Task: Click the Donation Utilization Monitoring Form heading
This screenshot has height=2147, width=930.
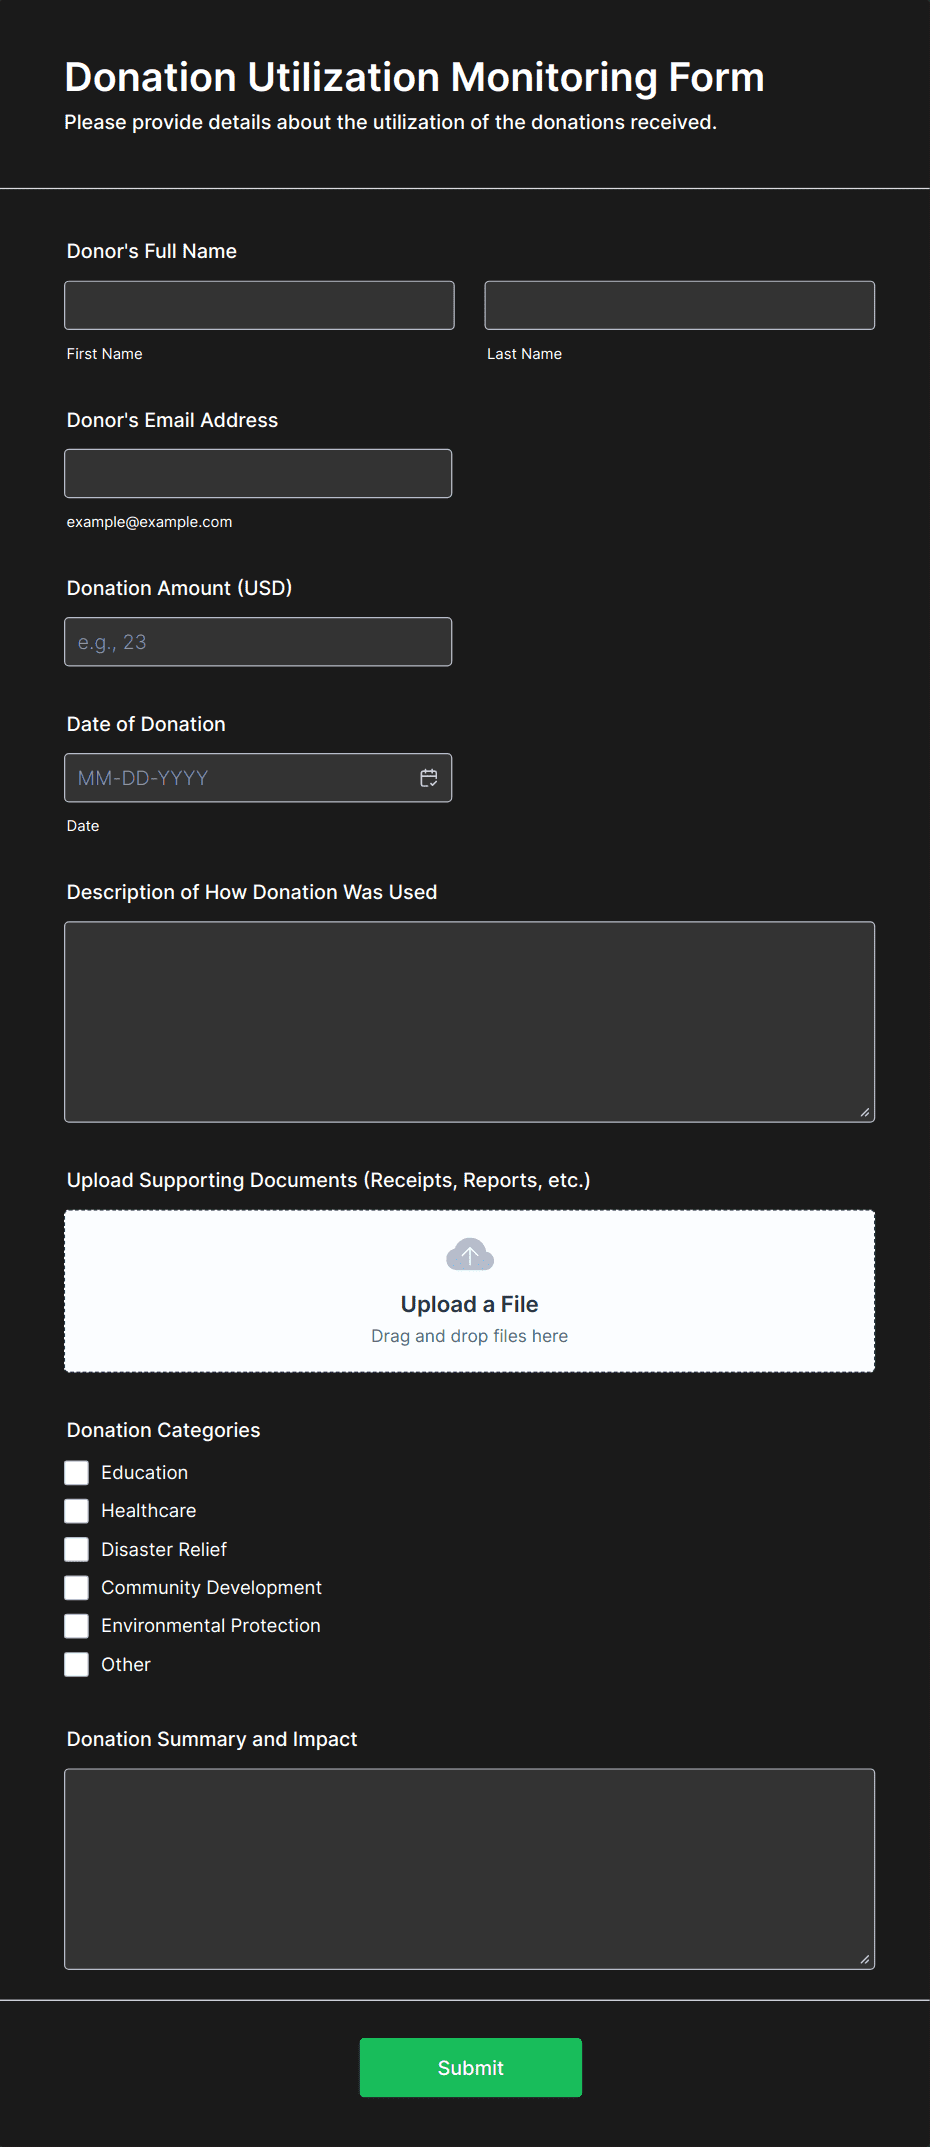Action: click(x=414, y=77)
